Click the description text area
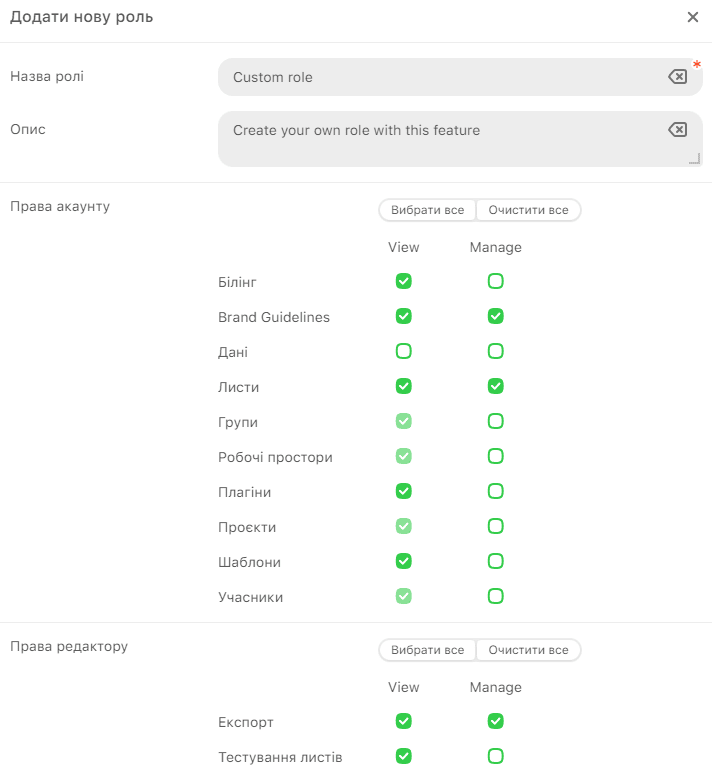The height and width of the screenshot is (777, 712). pyautogui.click(x=440, y=138)
